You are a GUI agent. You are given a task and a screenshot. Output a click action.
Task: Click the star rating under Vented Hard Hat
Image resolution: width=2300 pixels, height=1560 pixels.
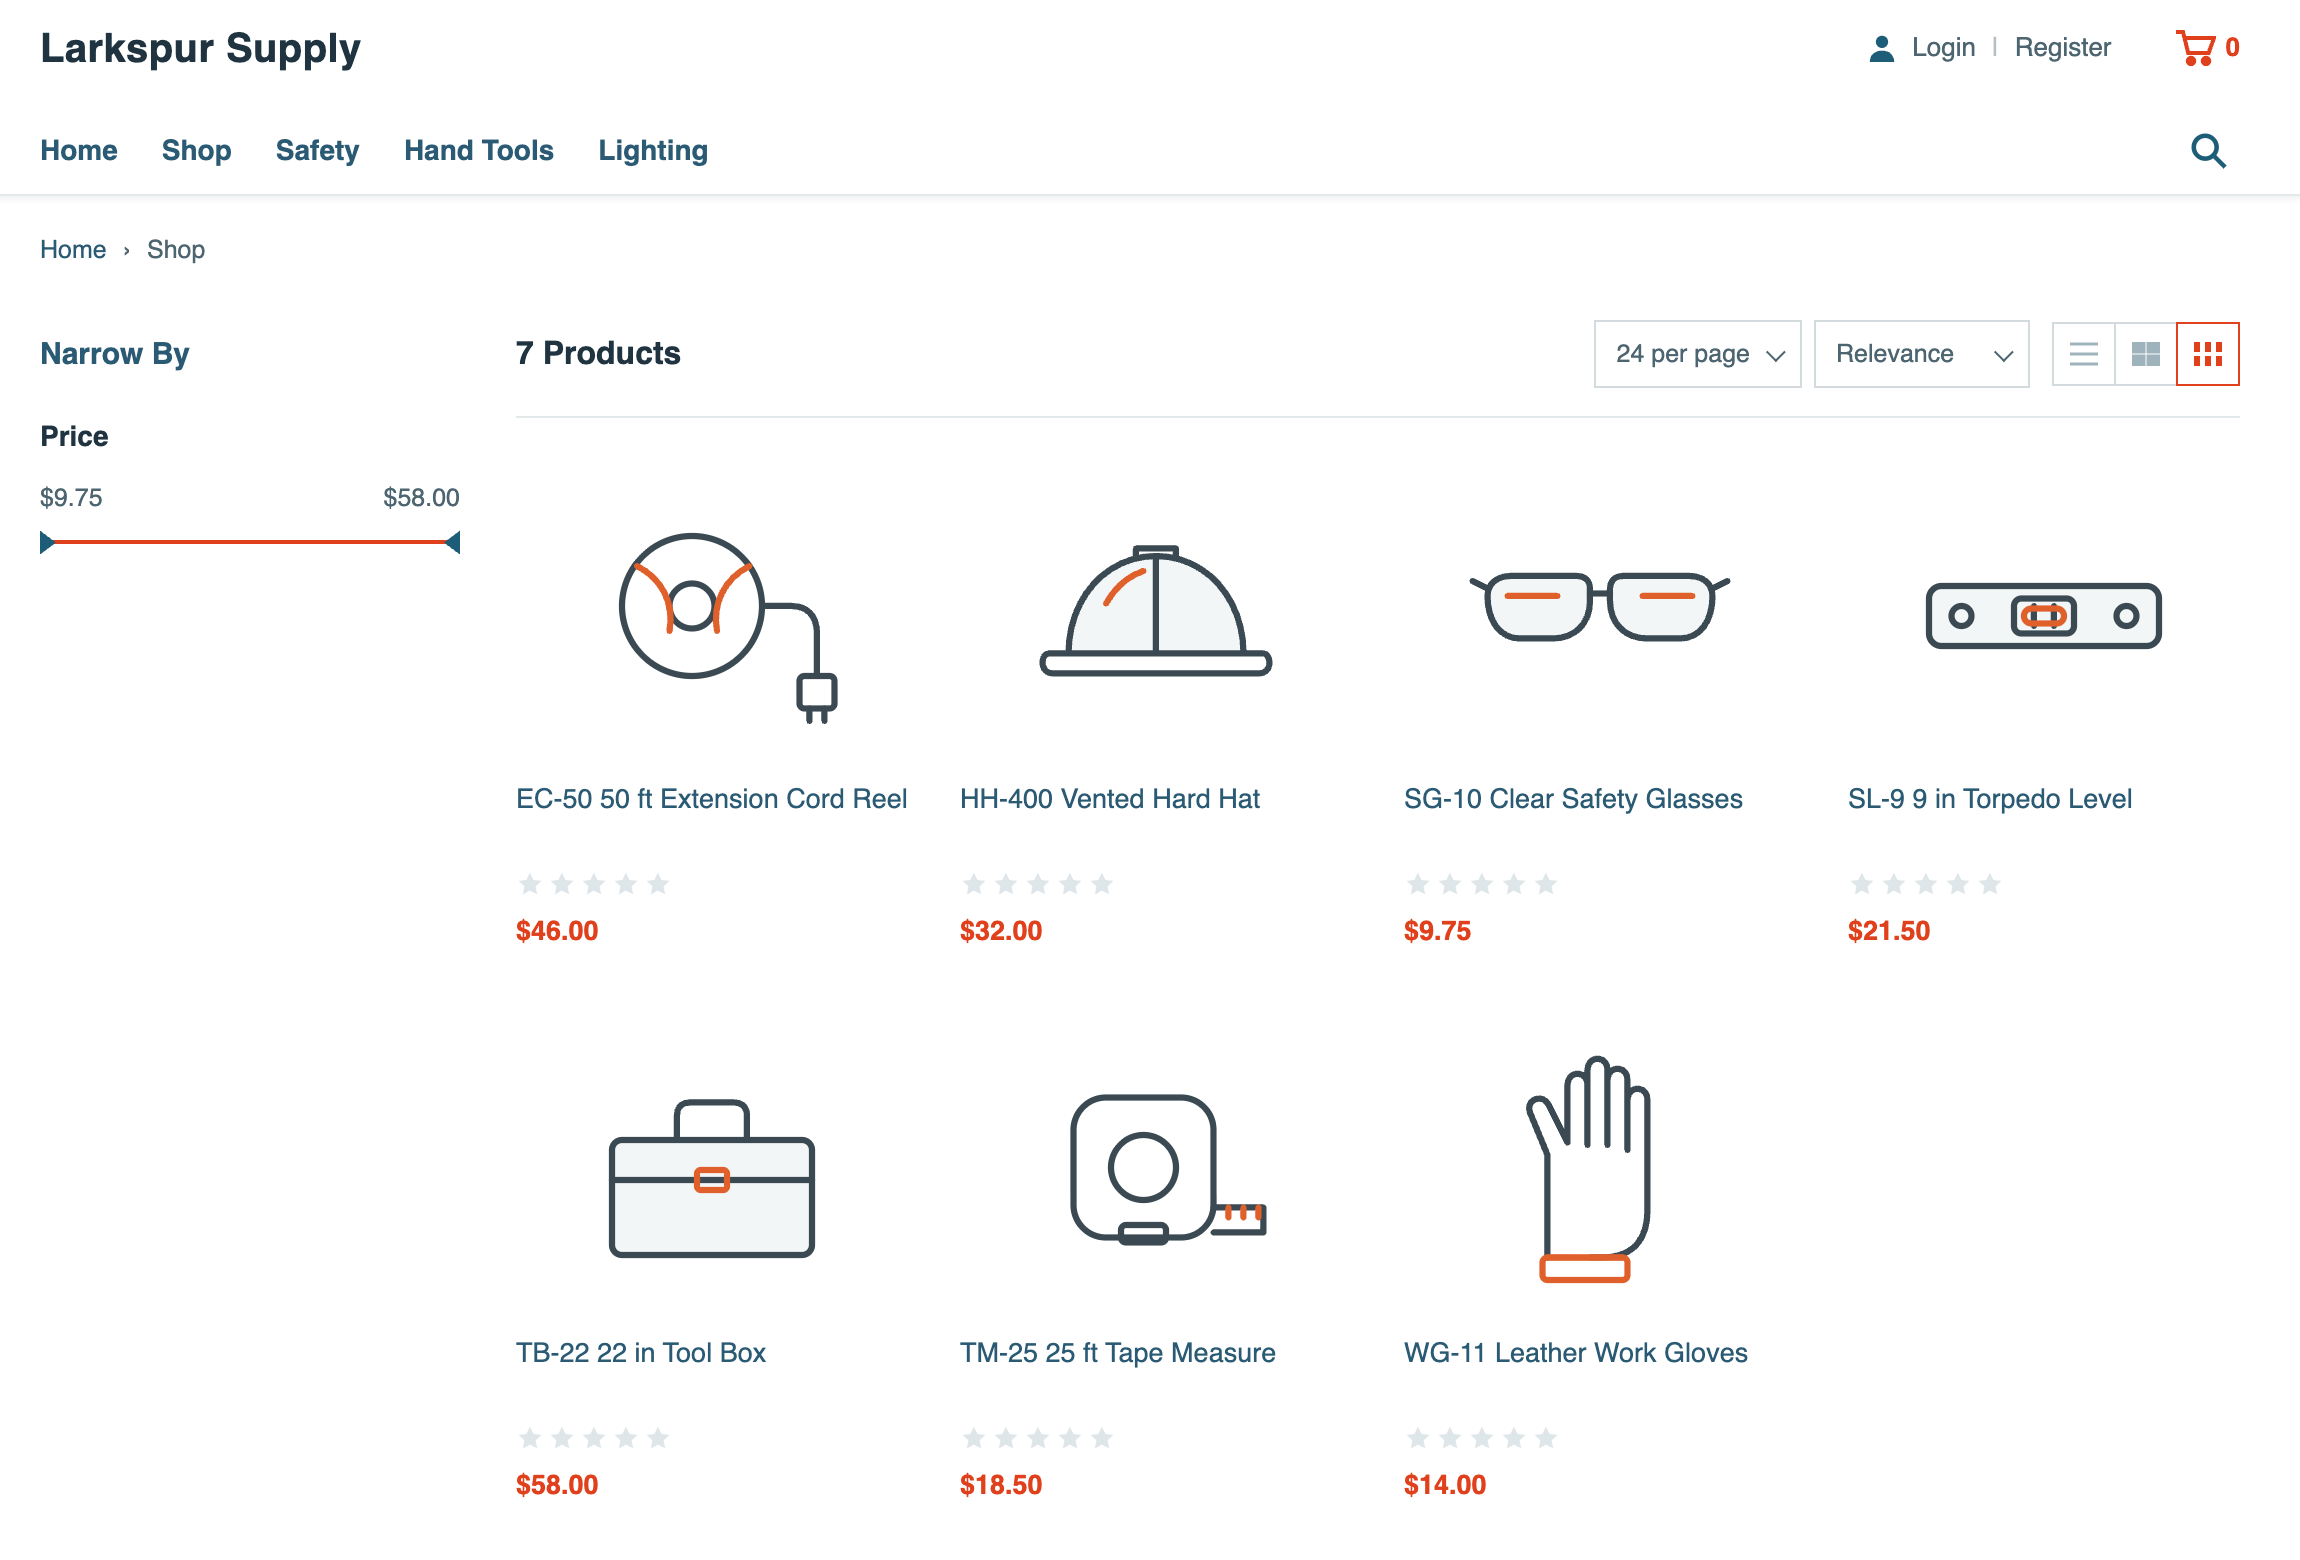1038,884
